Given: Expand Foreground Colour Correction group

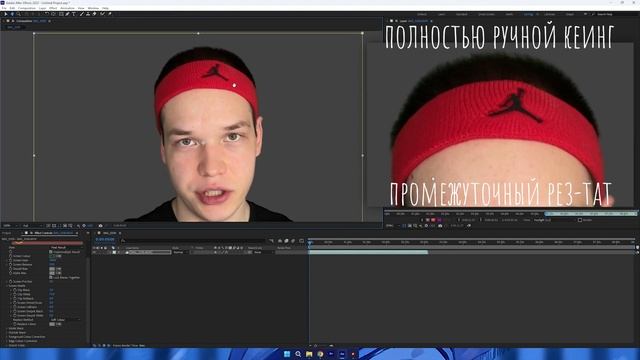Looking at the screenshot, I should [7, 337].
